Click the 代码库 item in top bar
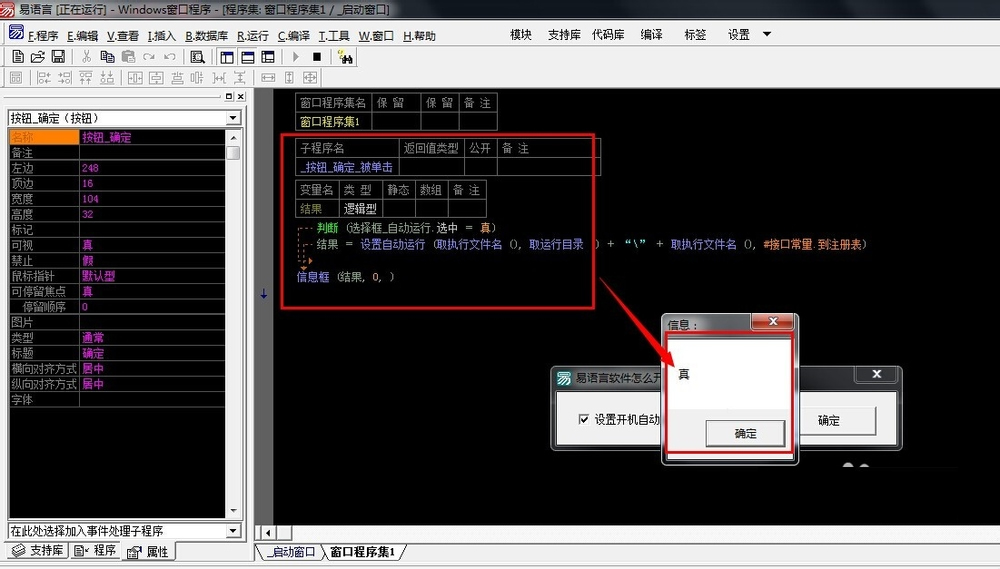The image size is (1000, 569). pos(608,34)
